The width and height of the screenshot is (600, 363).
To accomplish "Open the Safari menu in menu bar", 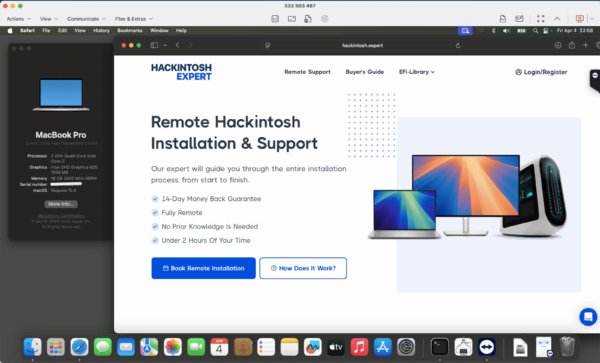I will tap(27, 31).
